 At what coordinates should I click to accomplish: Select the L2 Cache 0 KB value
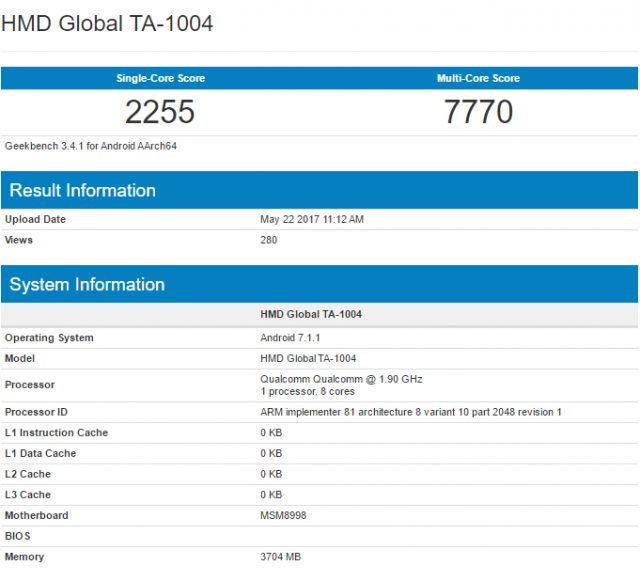pyautogui.click(x=271, y=474)
